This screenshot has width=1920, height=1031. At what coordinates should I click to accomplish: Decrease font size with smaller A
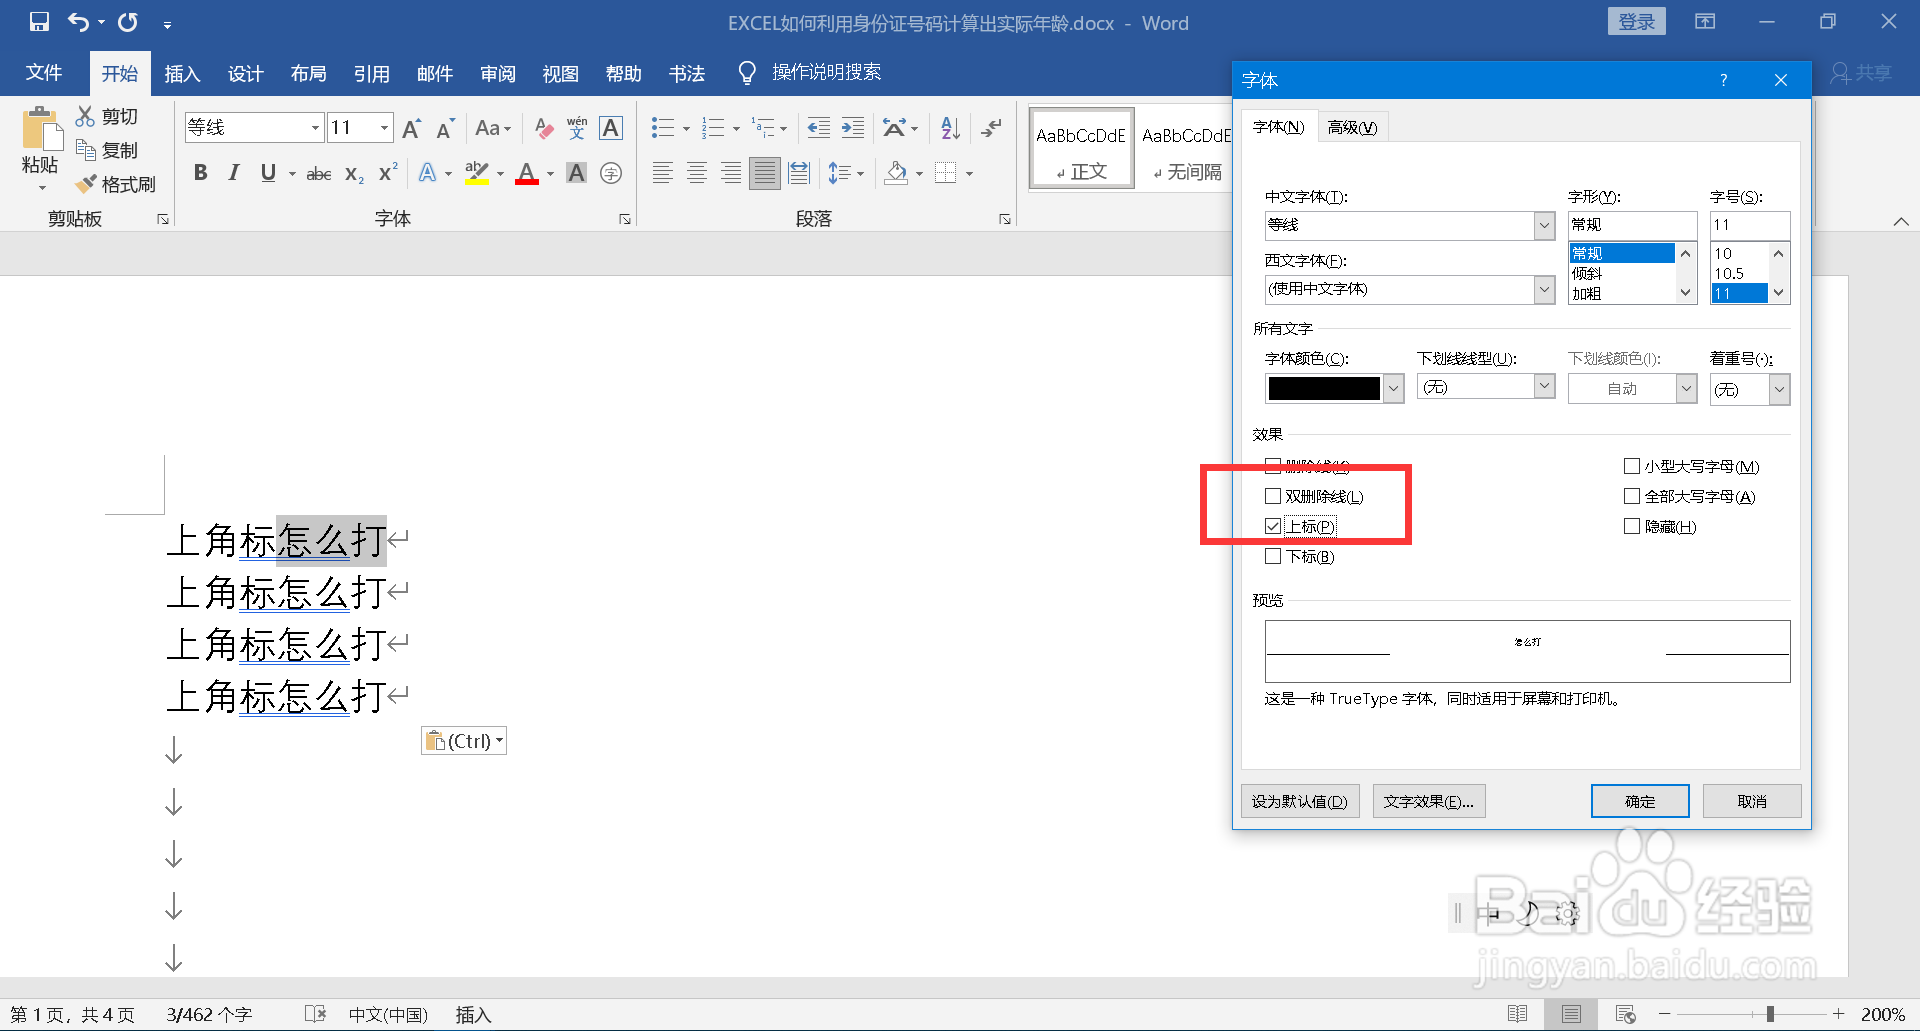click(445, 128)
